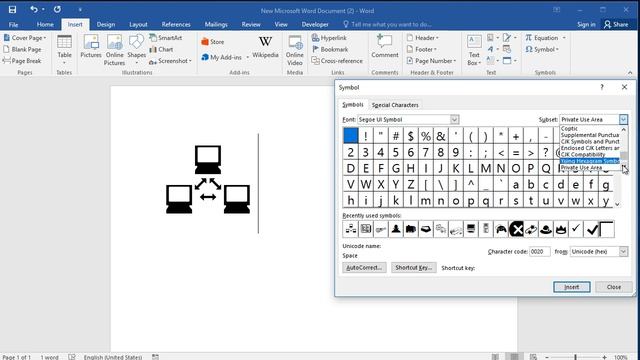The image size is (640, 360).
Task: Open the Pictures insert tool
Action: point(91,47)
